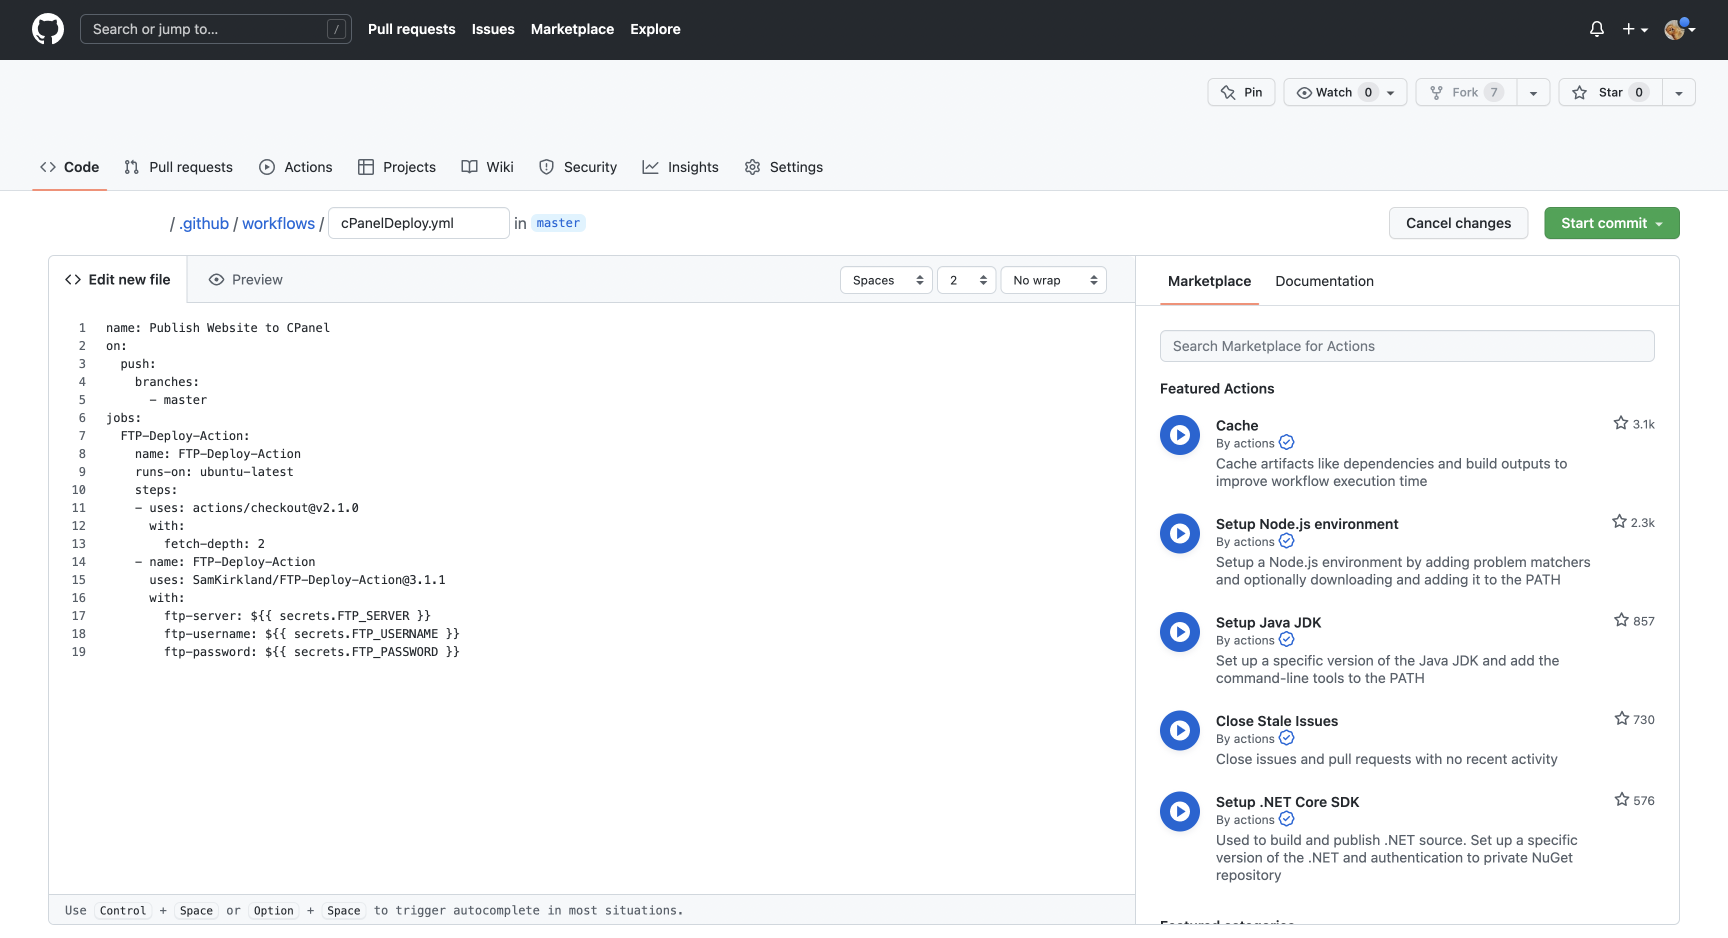Go to Pull requests in top navigation

tap(411, 29)
